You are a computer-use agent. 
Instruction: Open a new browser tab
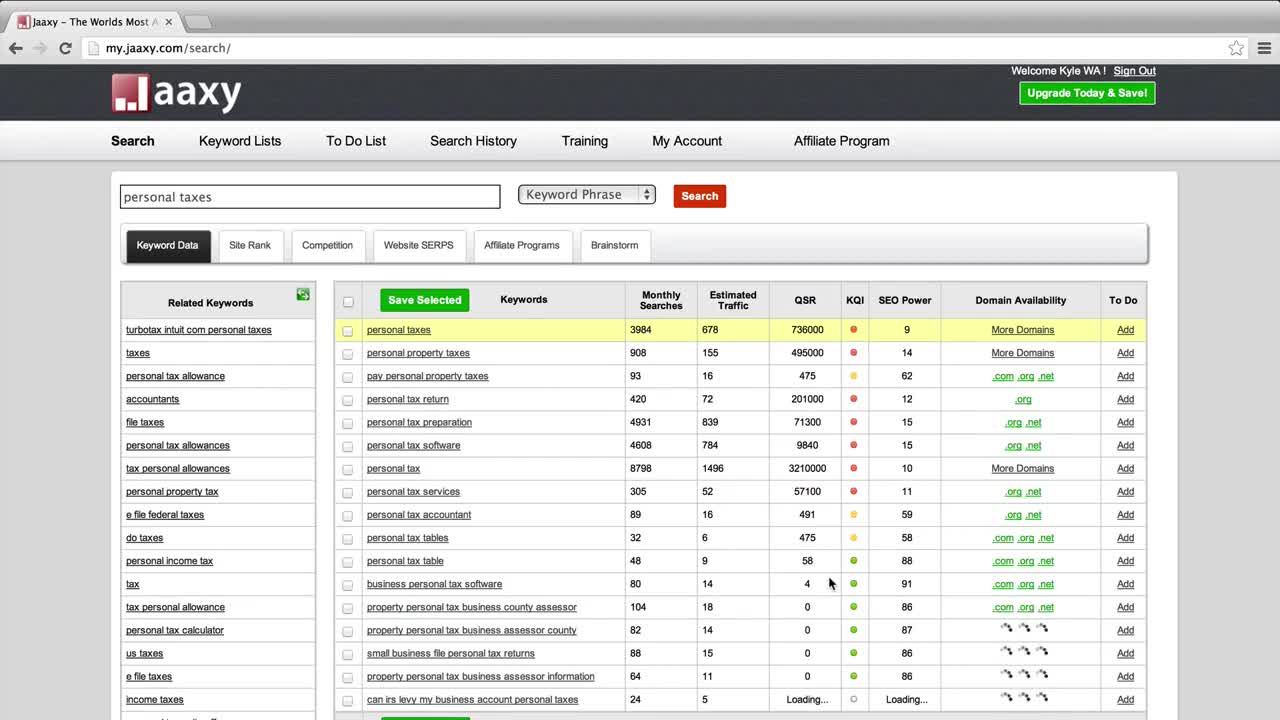pyautogui.click(x=197, y=22)
